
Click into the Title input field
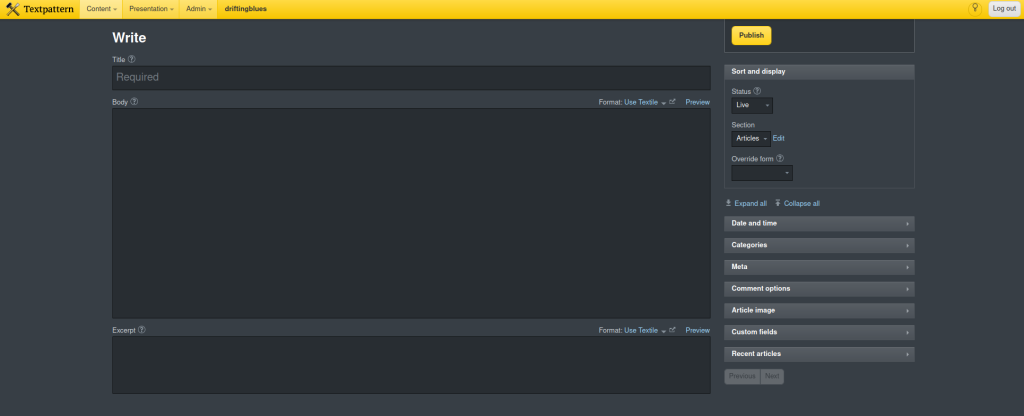(411, 78)
